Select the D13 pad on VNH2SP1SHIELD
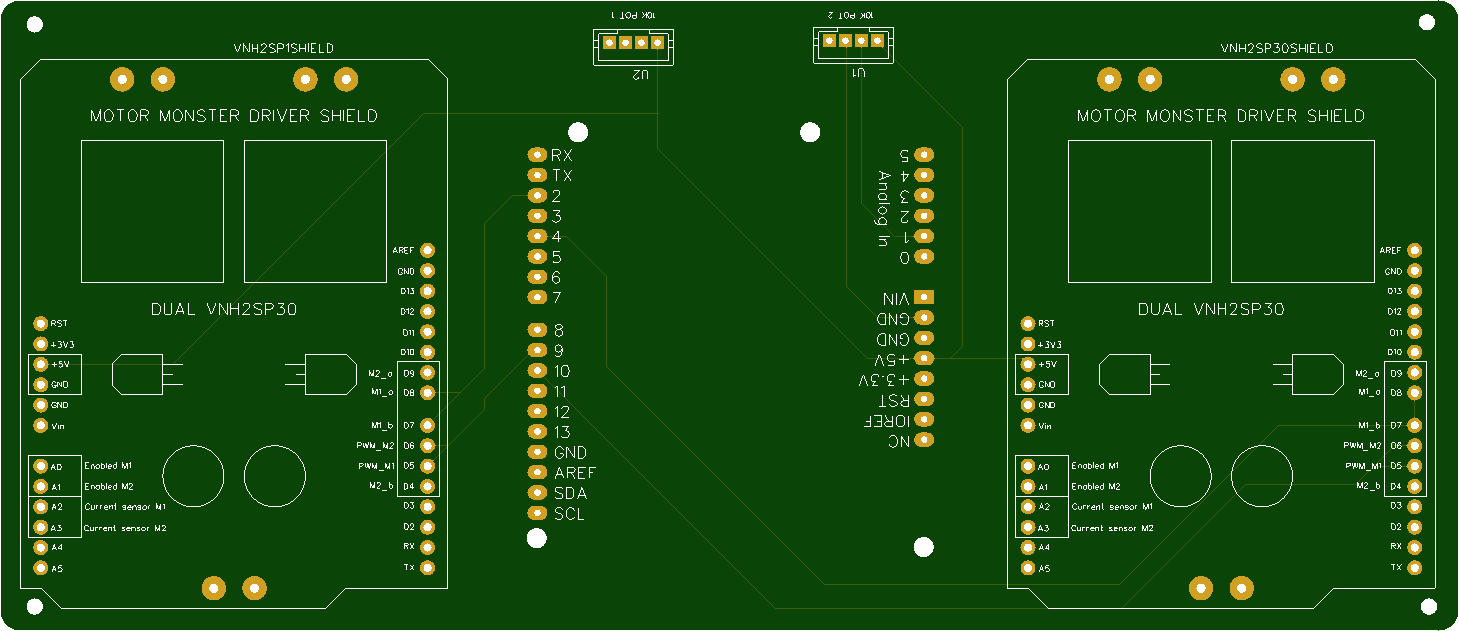The height and width of the screenshot is (631, 1459). point(428,291)
